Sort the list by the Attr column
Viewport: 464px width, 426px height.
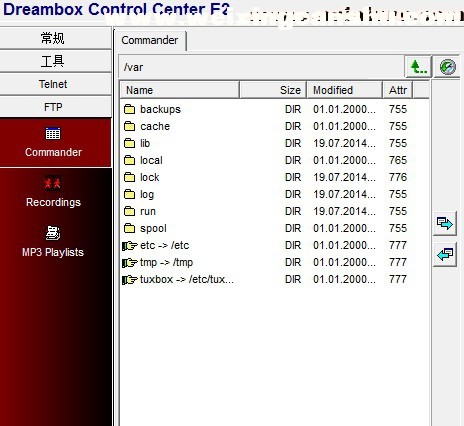click(x=398, y=90)
